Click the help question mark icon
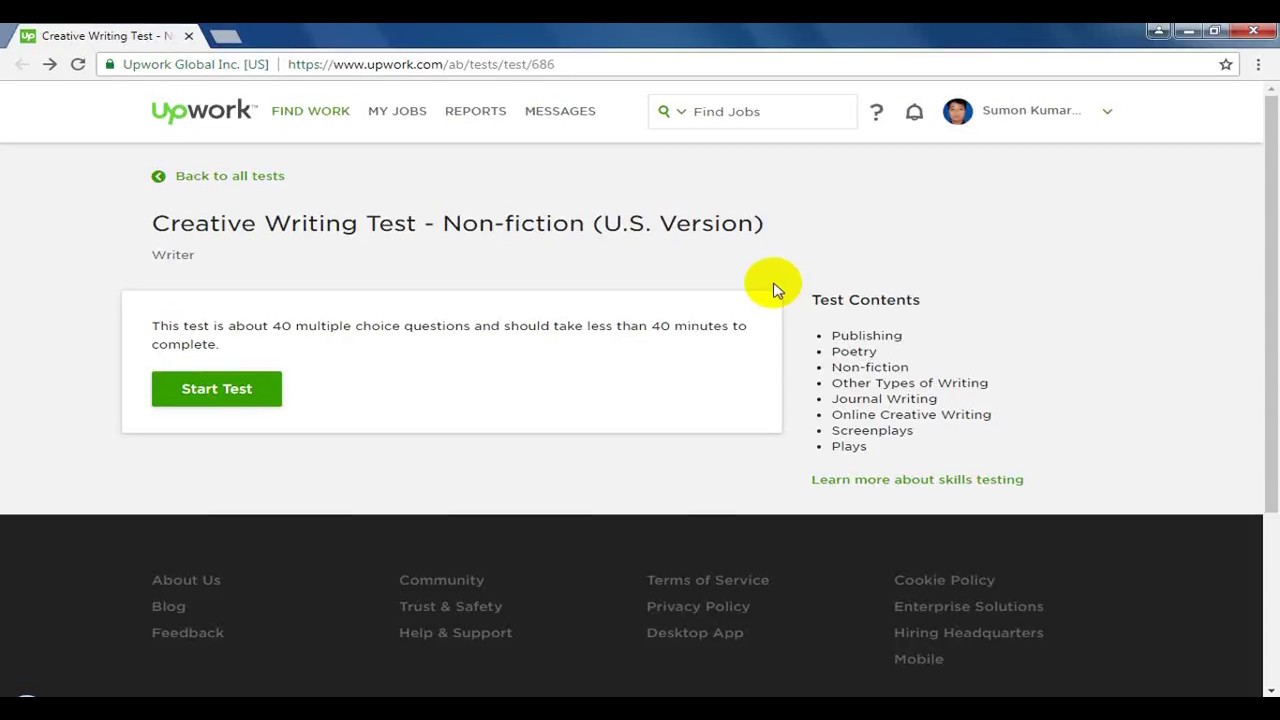 (876, 112)
